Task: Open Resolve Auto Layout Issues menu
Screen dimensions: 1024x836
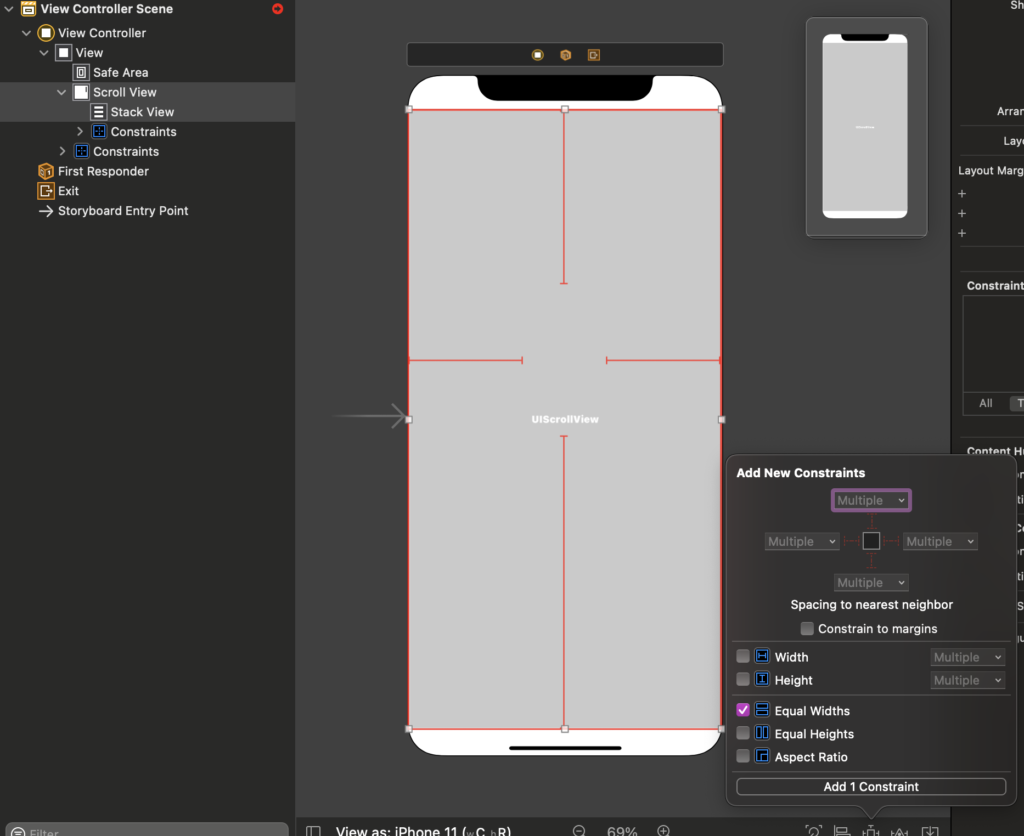Action: [900, 831]
